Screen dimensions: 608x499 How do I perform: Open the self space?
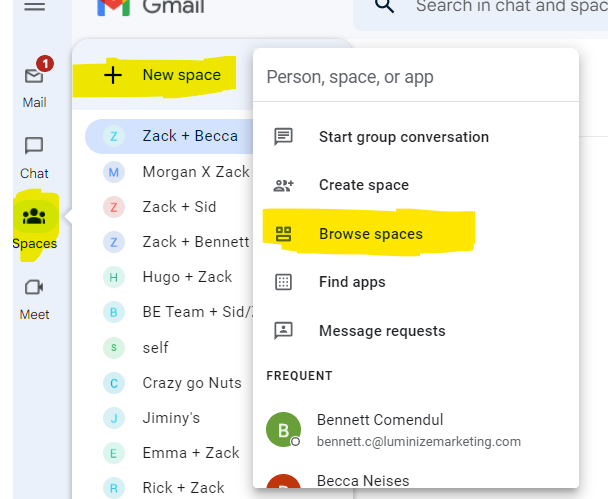tap(169, 347)
